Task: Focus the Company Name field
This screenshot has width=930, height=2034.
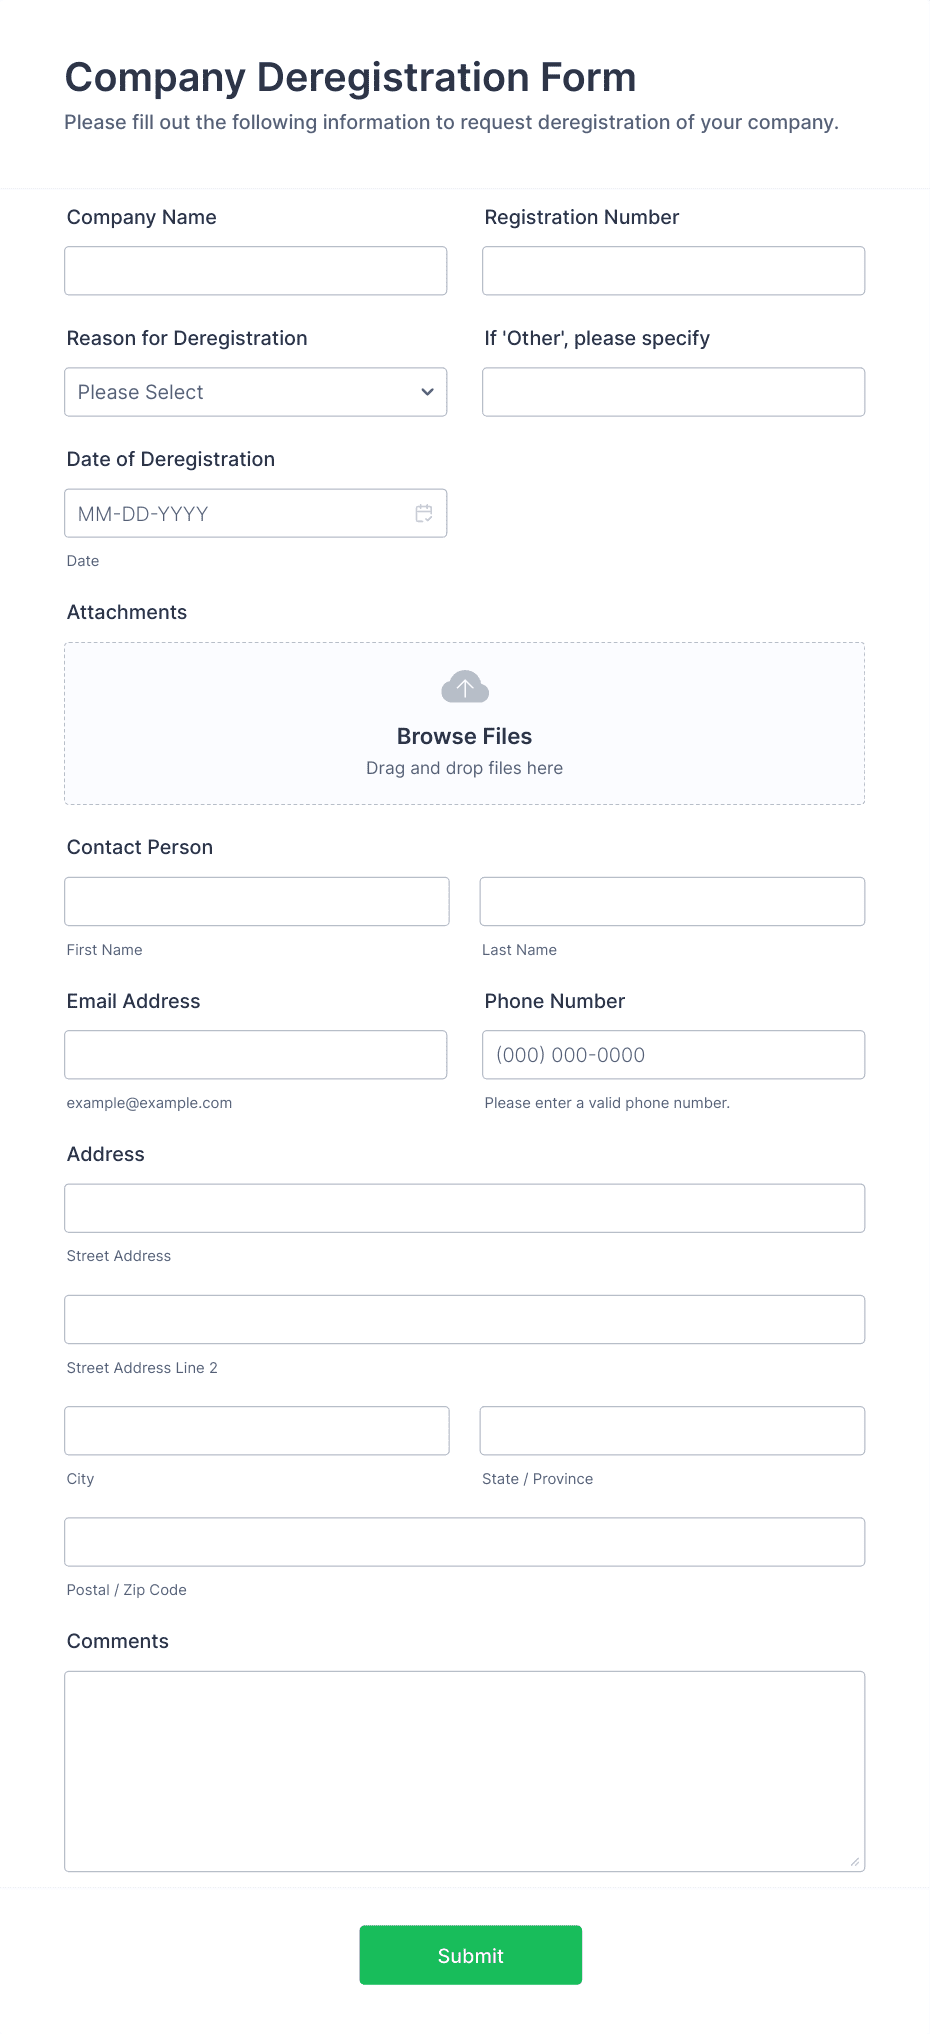Action: coord(256,271)
